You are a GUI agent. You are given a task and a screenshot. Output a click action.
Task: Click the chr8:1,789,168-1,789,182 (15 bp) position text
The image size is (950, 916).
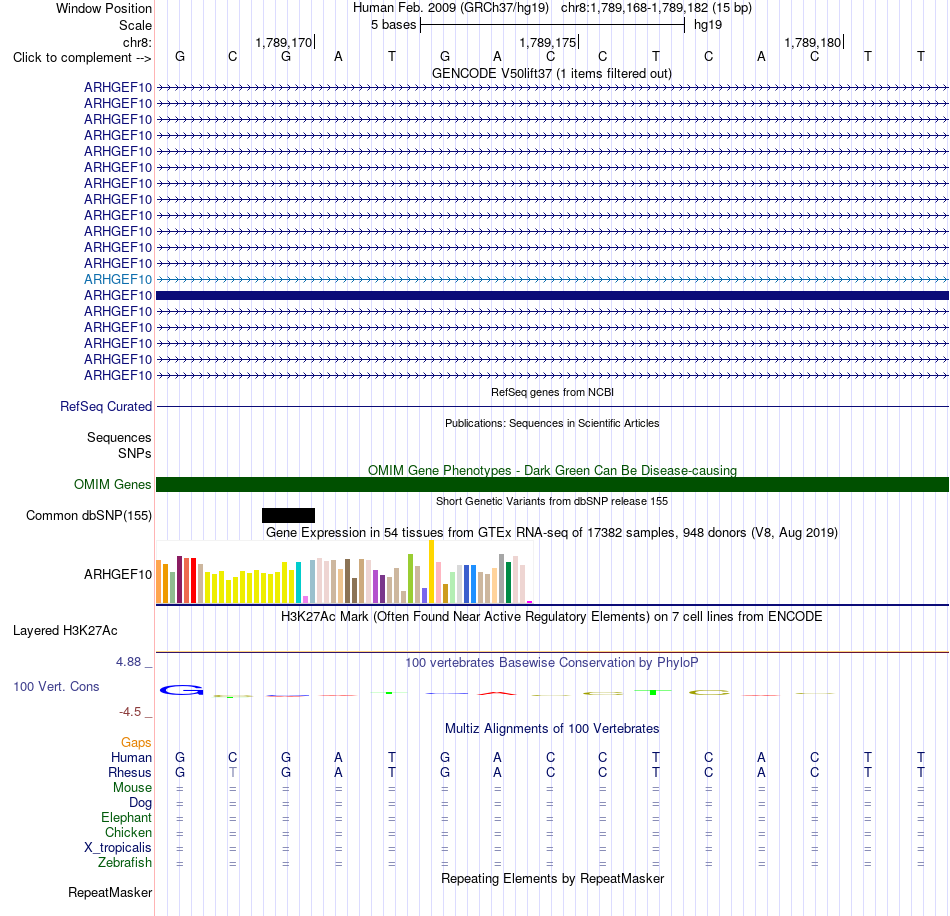656,8
